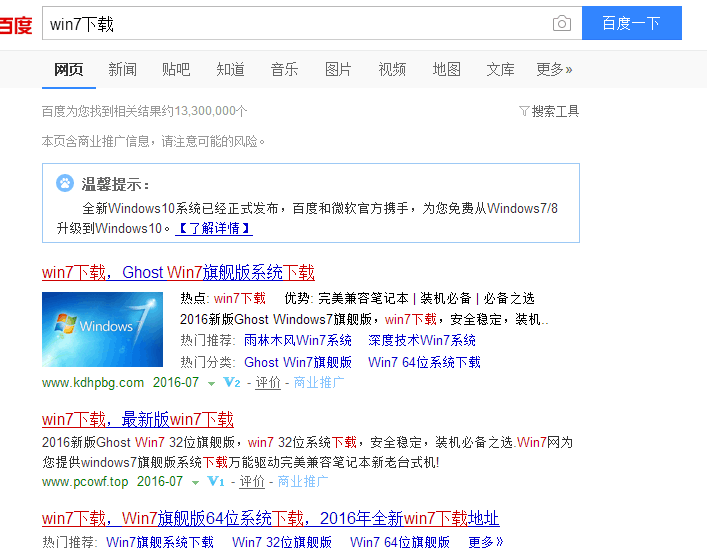Open the Ghost Win7旗舰版 category link
The image size is (707, 558).
[298, 362]
